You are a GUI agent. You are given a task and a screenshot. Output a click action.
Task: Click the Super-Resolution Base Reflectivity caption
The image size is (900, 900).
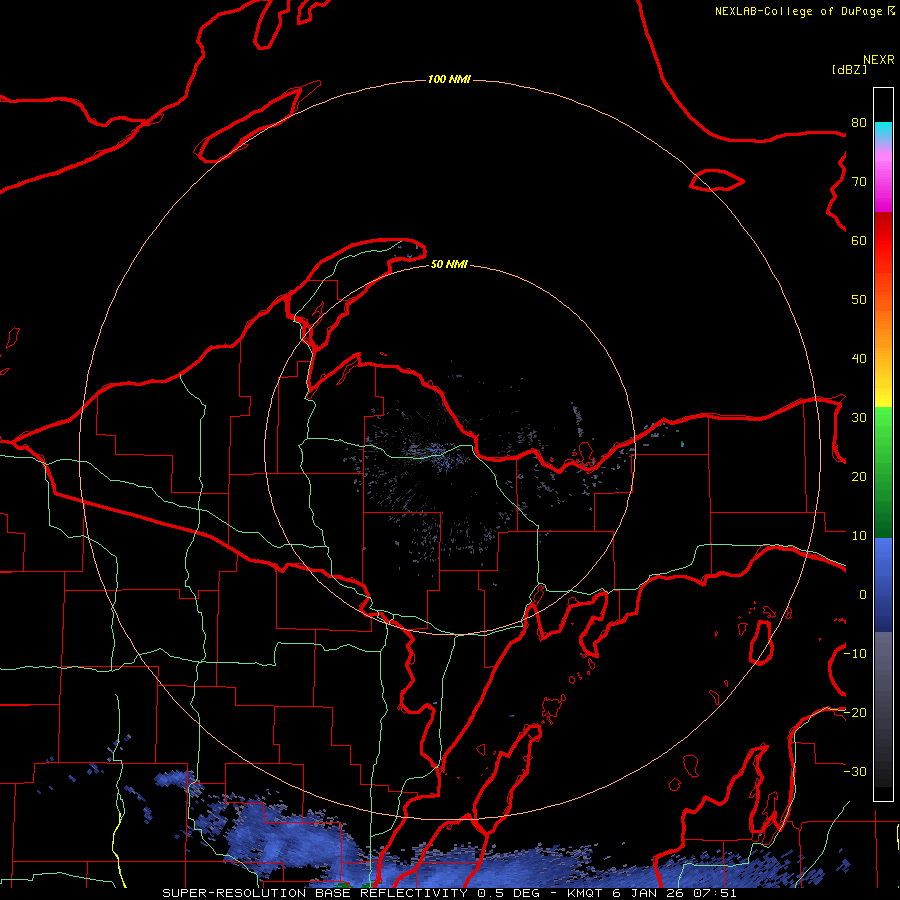pos(449,893)
